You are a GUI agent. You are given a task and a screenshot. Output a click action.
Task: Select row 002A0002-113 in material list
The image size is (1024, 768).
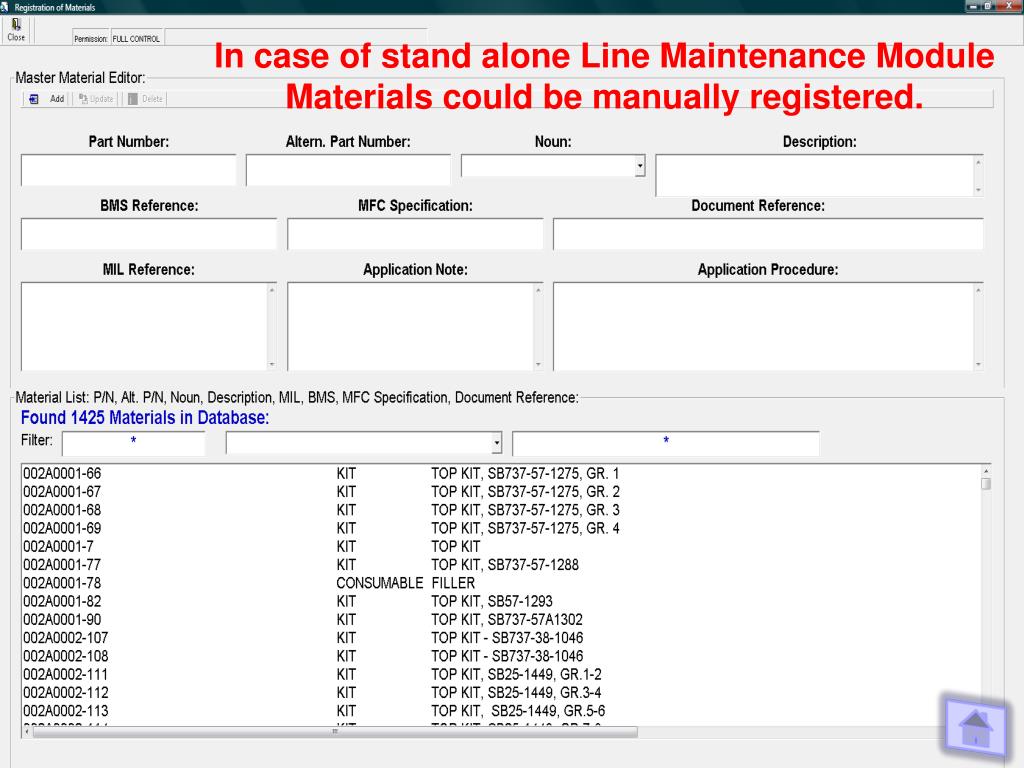pos(501,711)
